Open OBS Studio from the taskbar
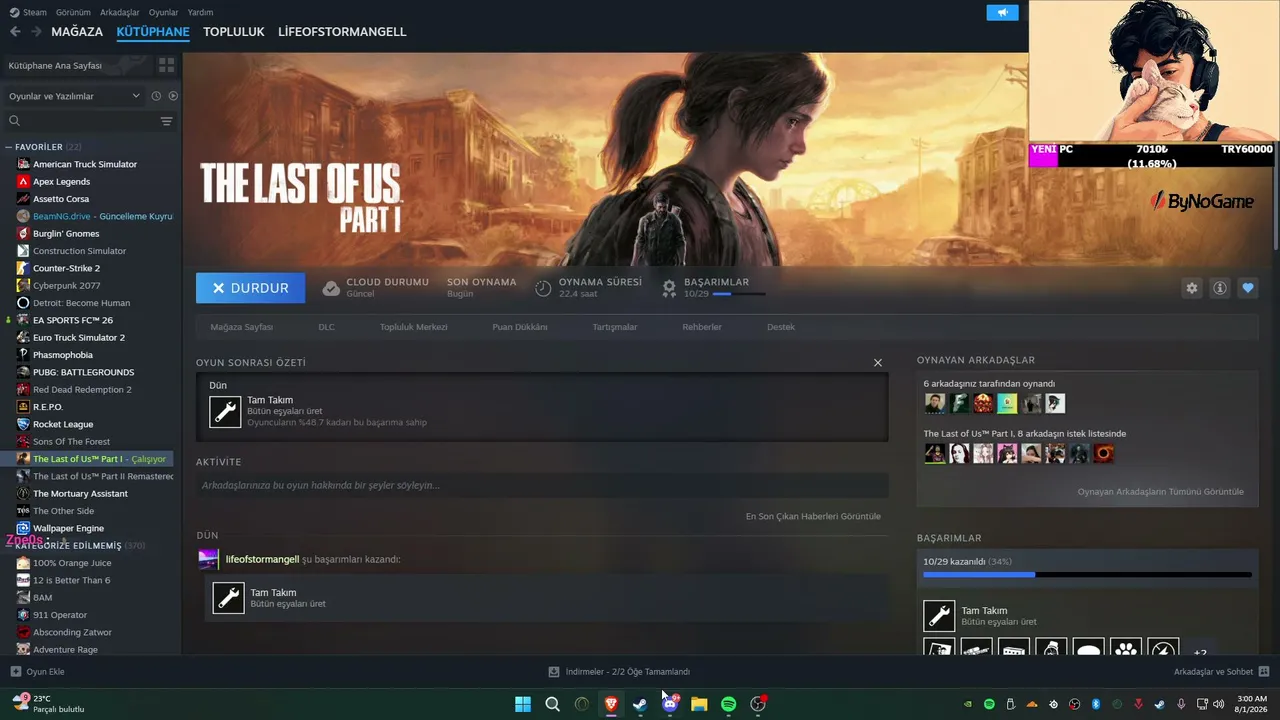The image size is (1280, 720). point(758,704)
